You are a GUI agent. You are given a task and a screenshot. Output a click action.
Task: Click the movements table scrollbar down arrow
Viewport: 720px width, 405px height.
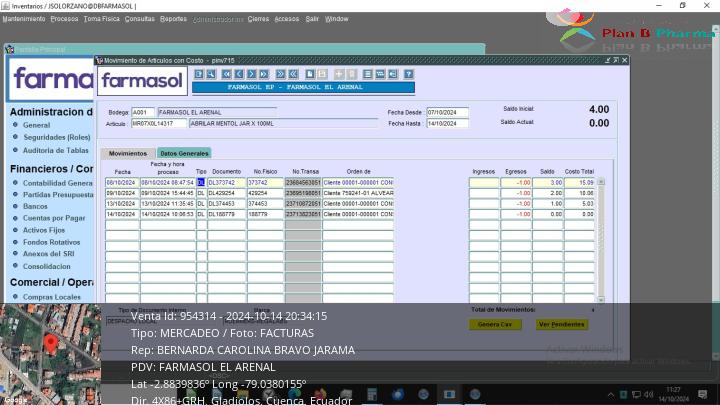click(601, 299)
